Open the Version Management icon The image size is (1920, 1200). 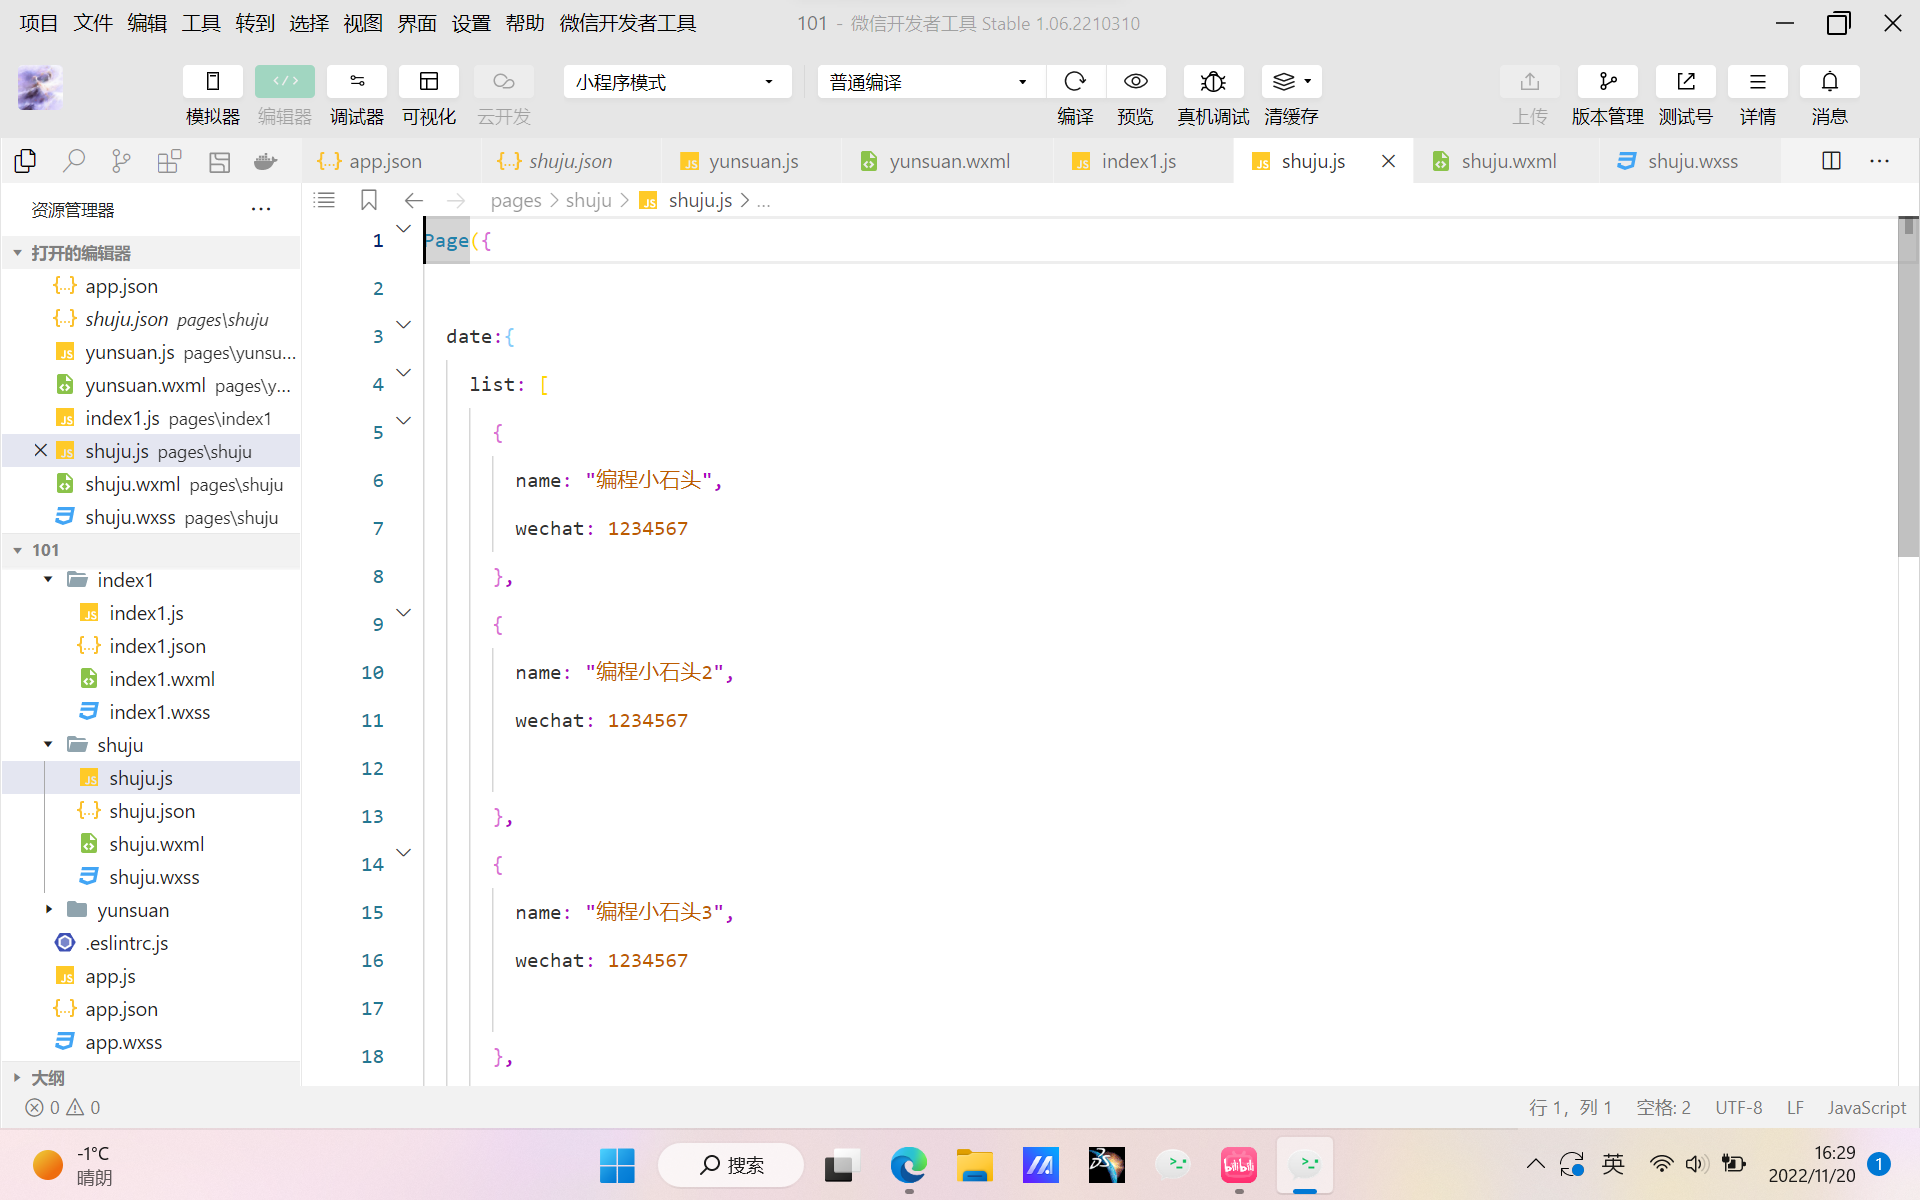[1607, 82]
